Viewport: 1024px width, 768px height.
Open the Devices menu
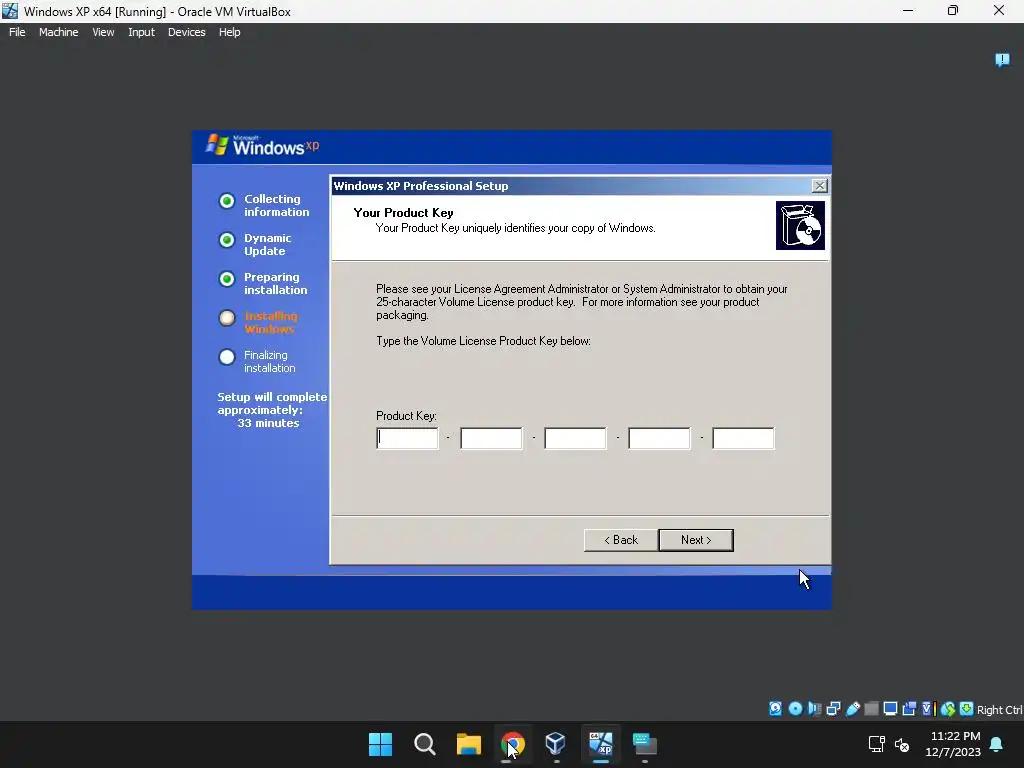coord(187,32)
